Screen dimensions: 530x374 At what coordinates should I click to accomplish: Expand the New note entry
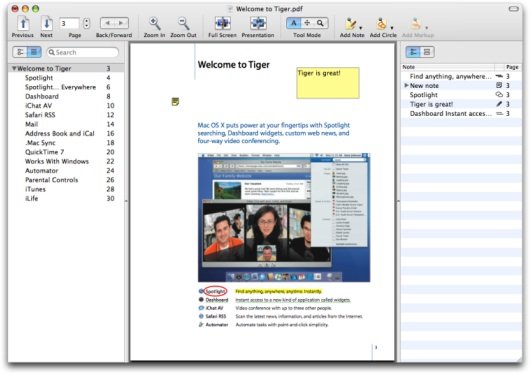406,86
